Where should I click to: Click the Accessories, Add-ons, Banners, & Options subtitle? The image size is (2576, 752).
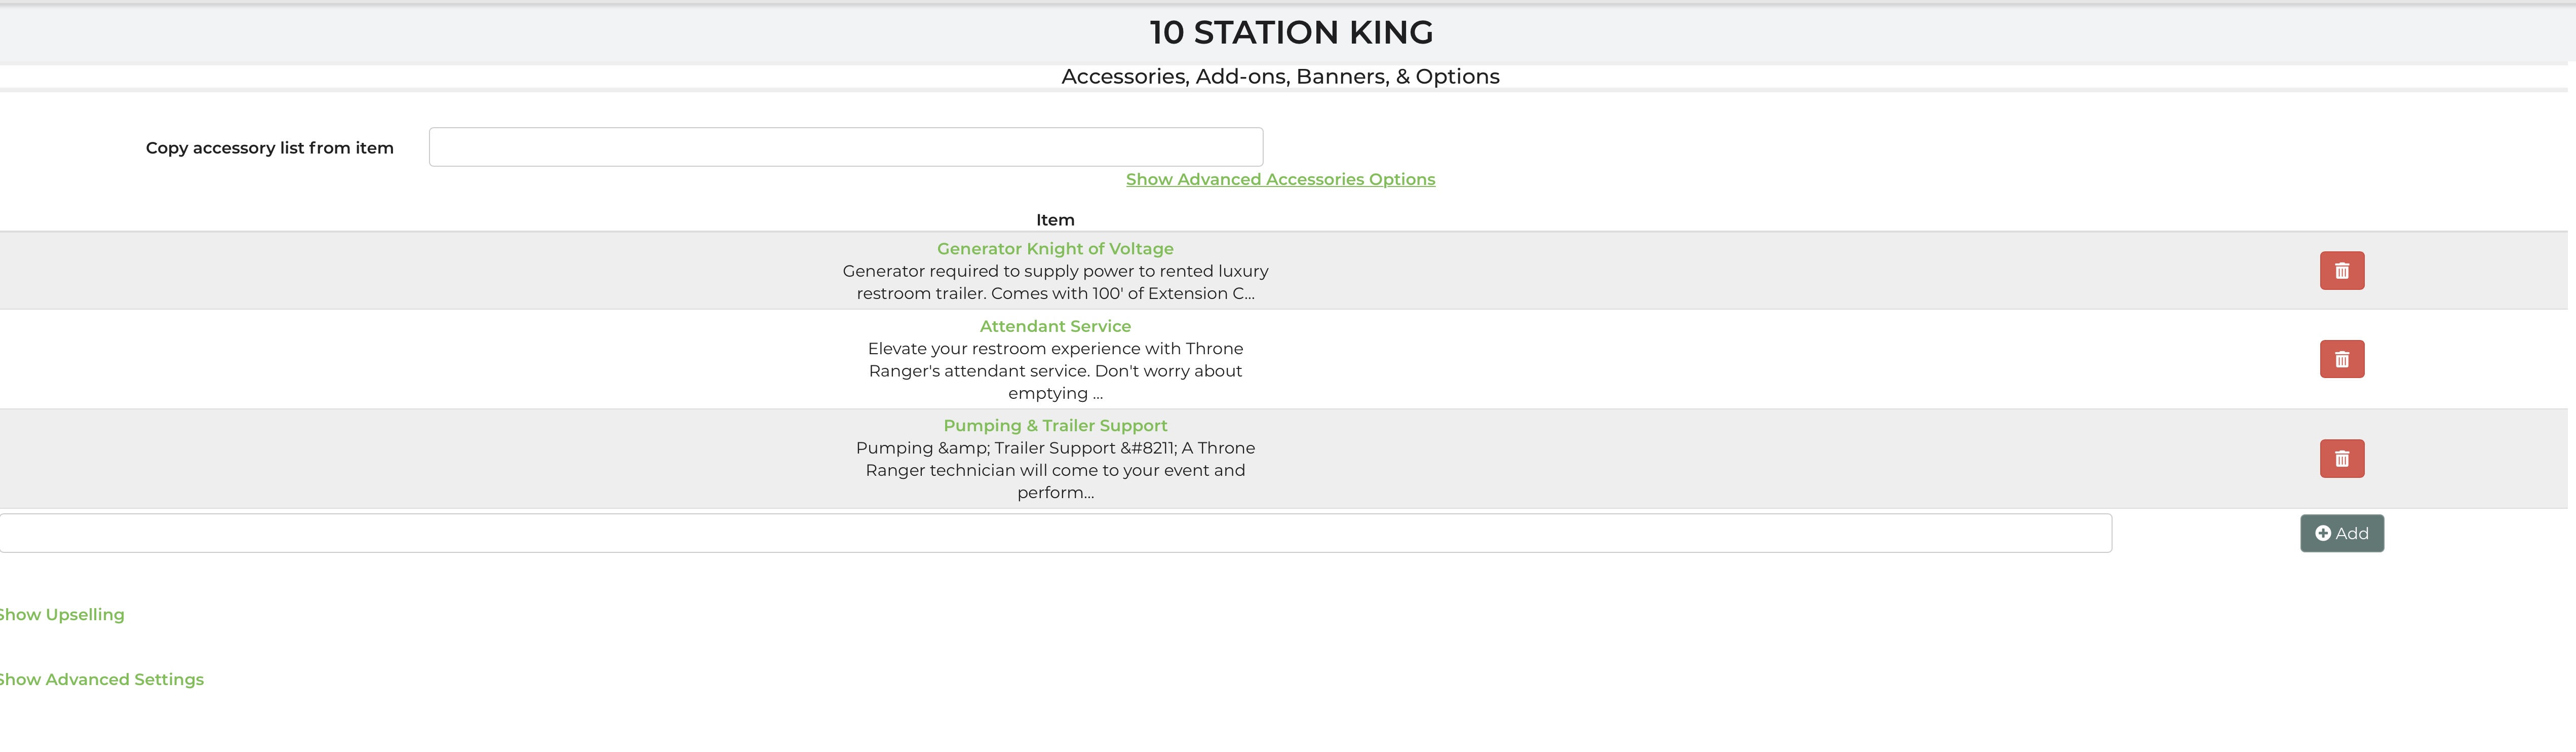pyautogui.click(x=1280, y=77)
